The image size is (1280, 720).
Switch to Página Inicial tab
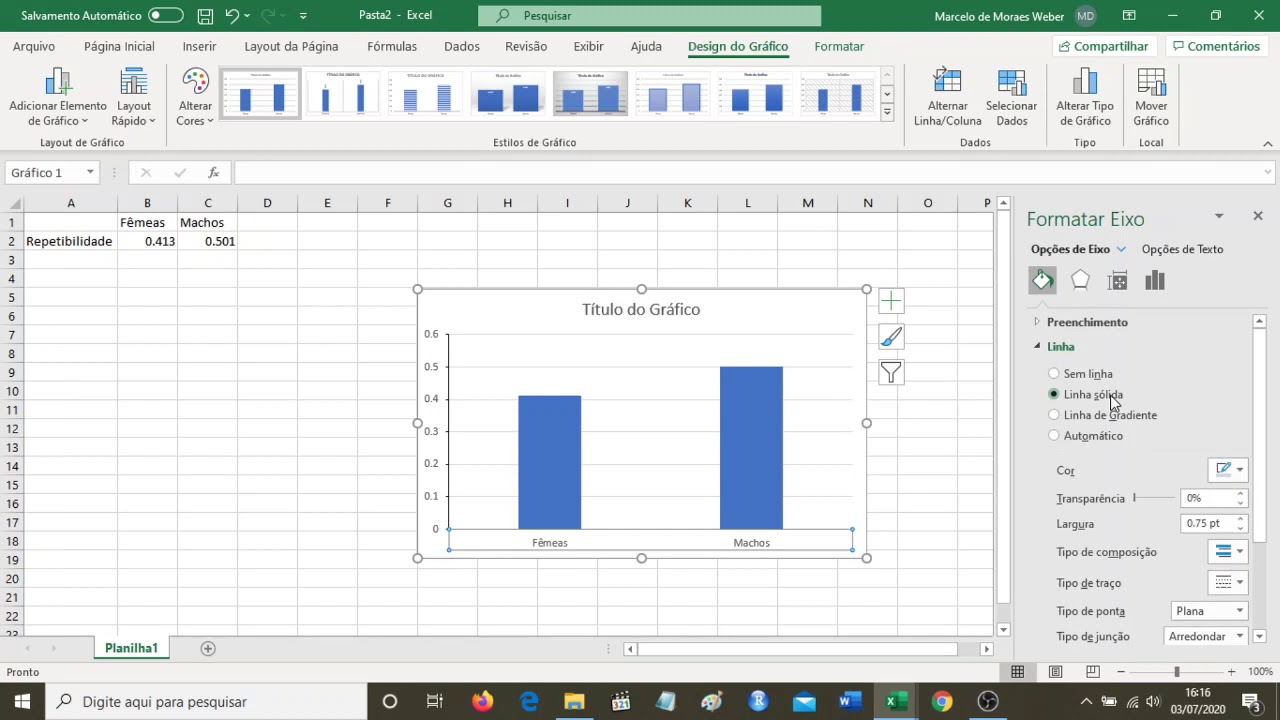119,46
